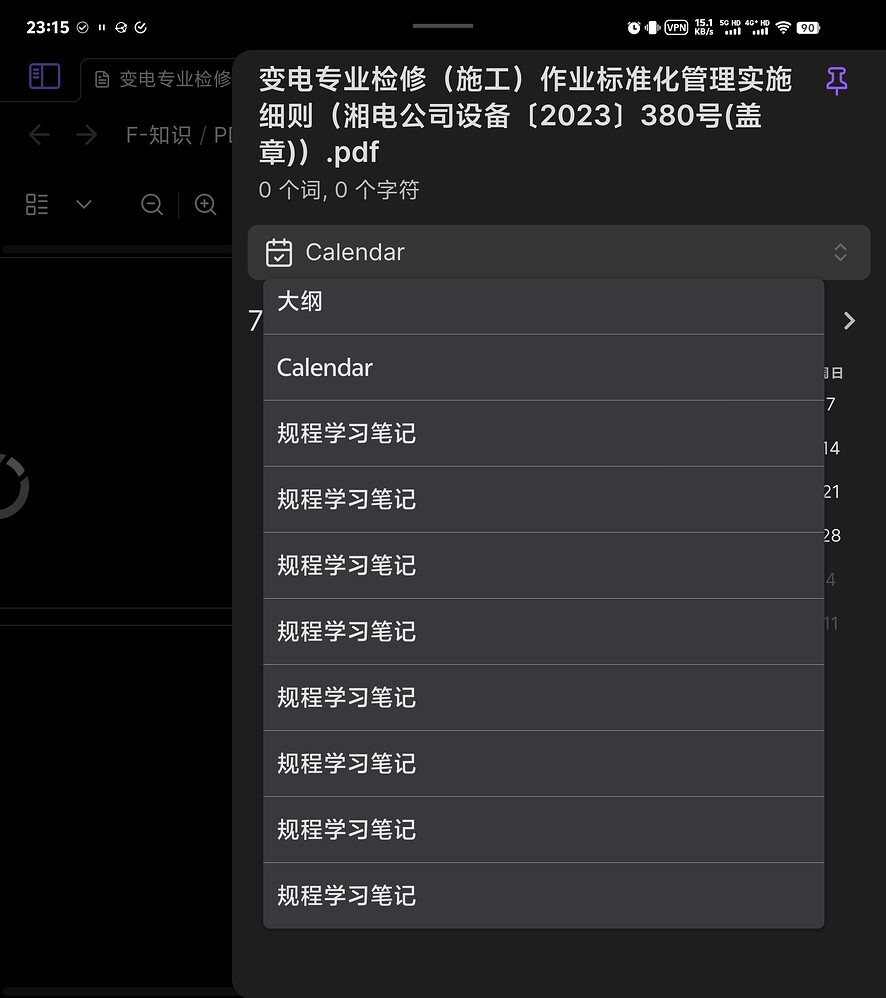This screenshot has width=886, height=998.
Task: Open the F-知识 breadcrumb link
Action: 158,135
